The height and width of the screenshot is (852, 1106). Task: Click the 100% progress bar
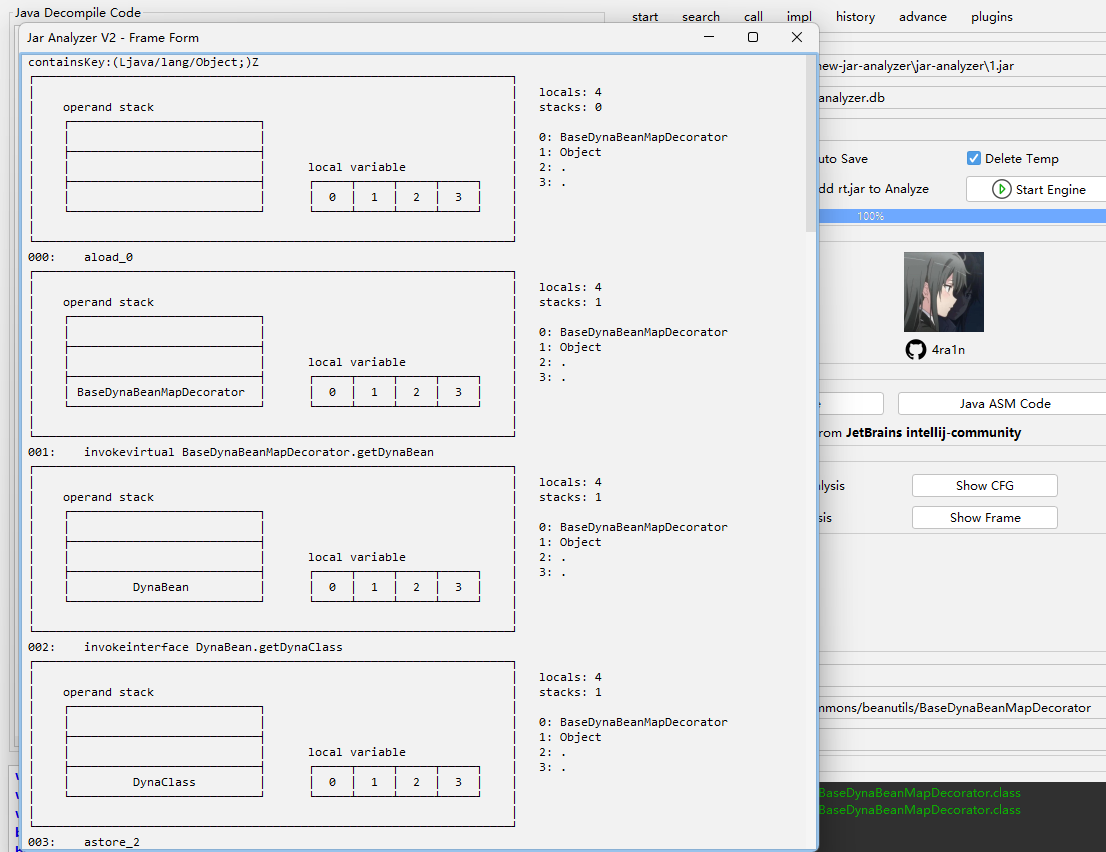pos(961,216)
